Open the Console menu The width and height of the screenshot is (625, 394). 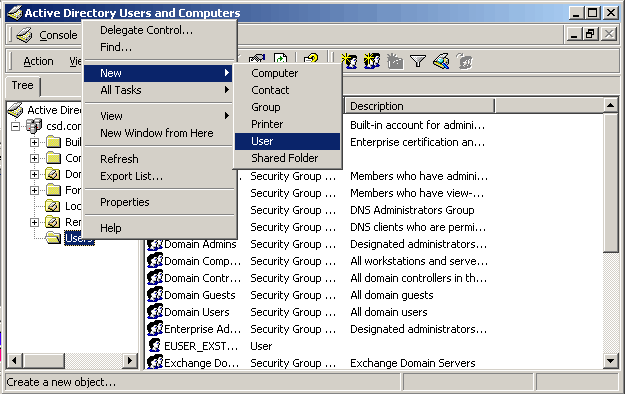coord(58,35)
